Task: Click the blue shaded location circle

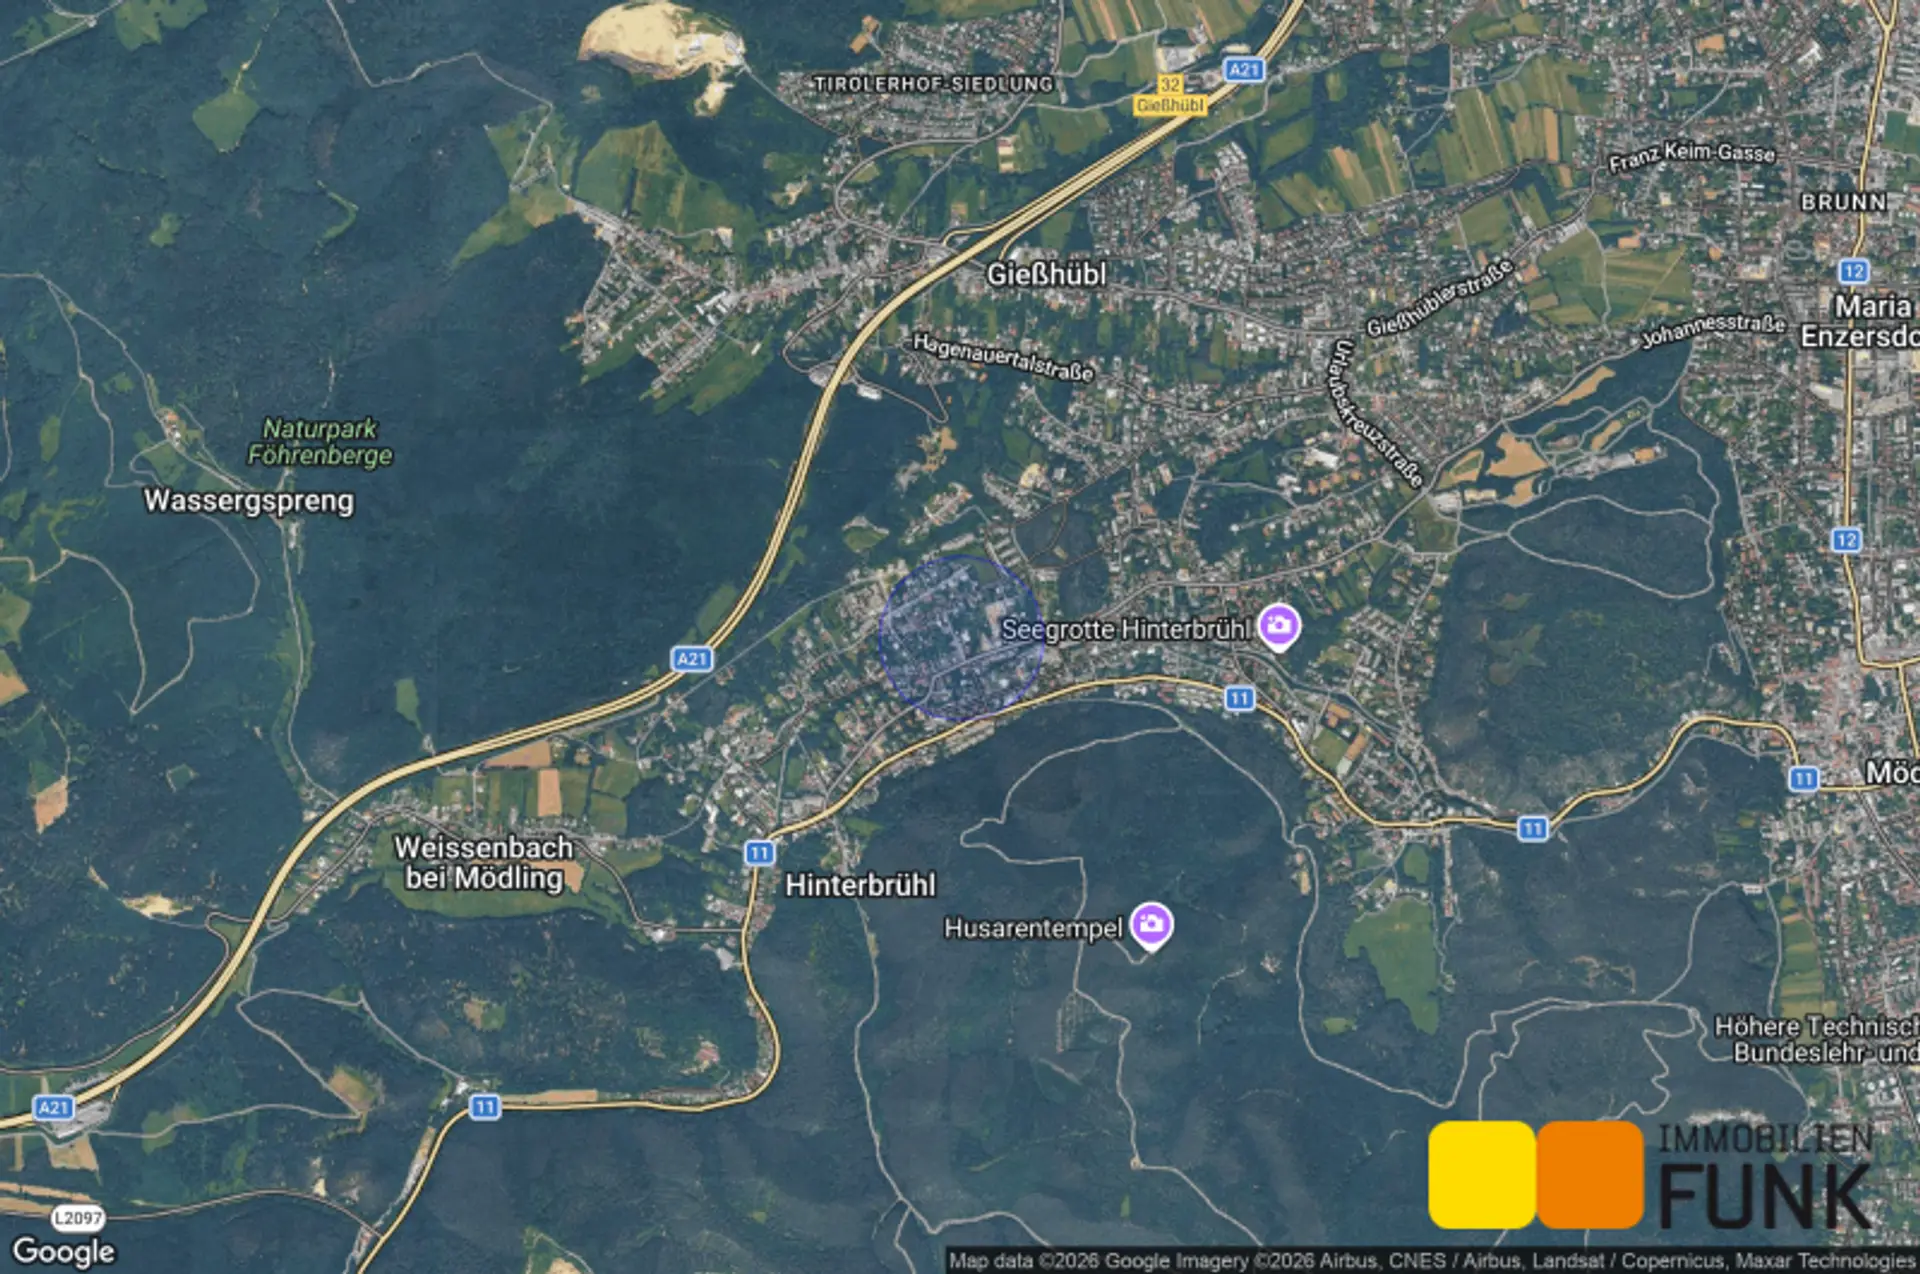Action: (x=962, y=638)
